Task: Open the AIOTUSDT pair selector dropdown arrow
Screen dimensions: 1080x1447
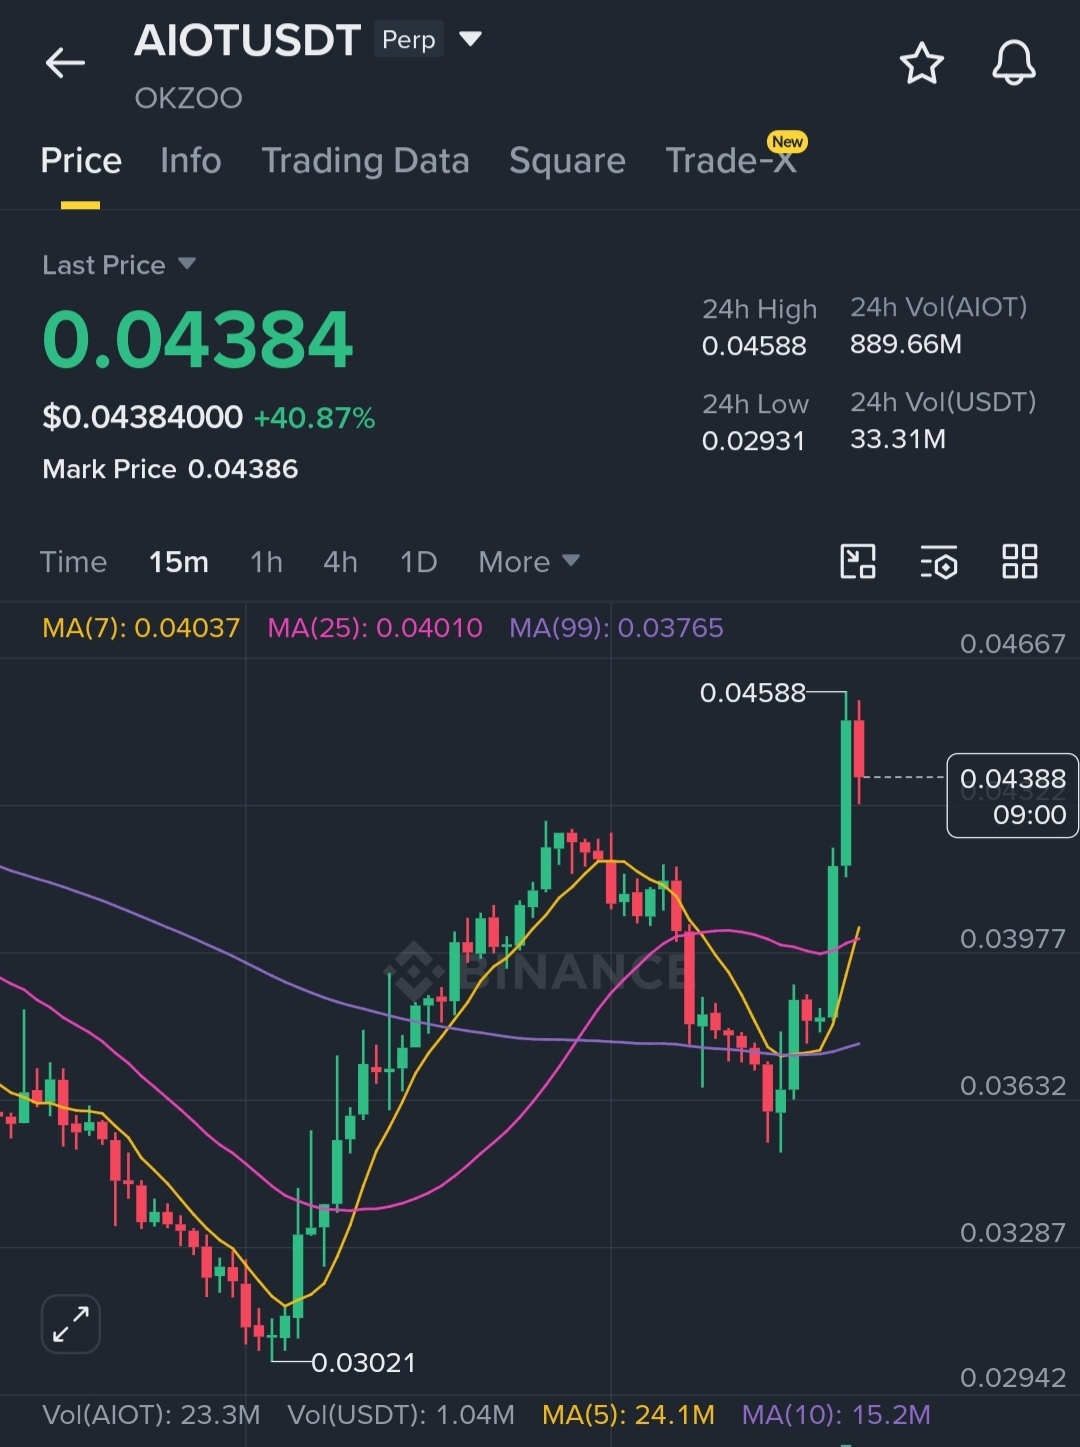Action: [x=470, y=39]
